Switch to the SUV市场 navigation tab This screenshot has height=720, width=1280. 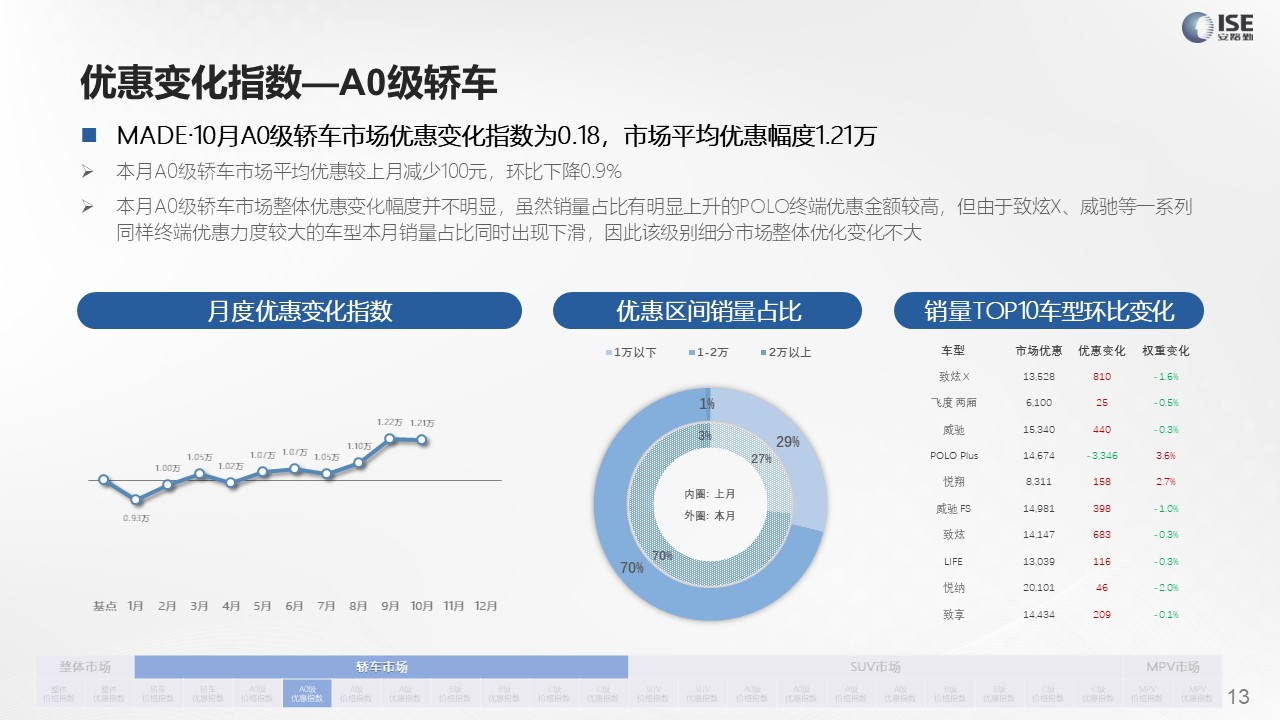[873, 667]
